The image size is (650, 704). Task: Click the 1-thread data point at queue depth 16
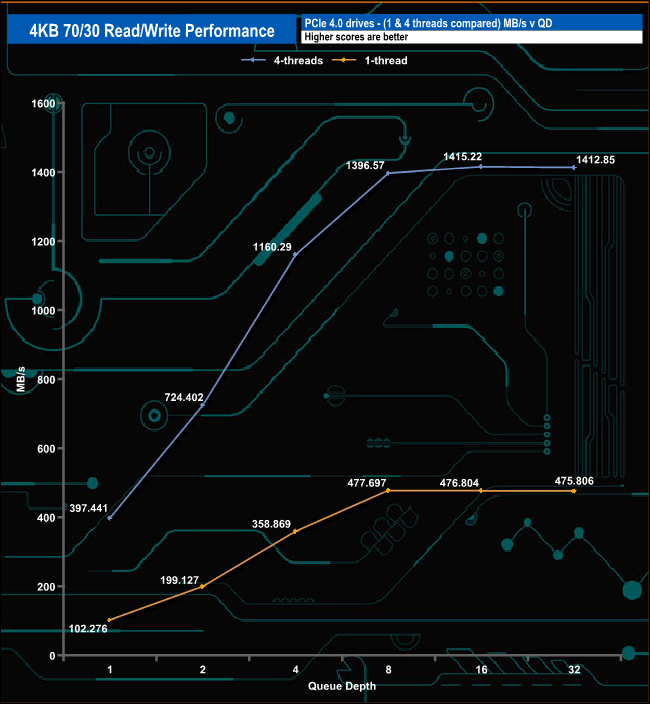(481, 491)
